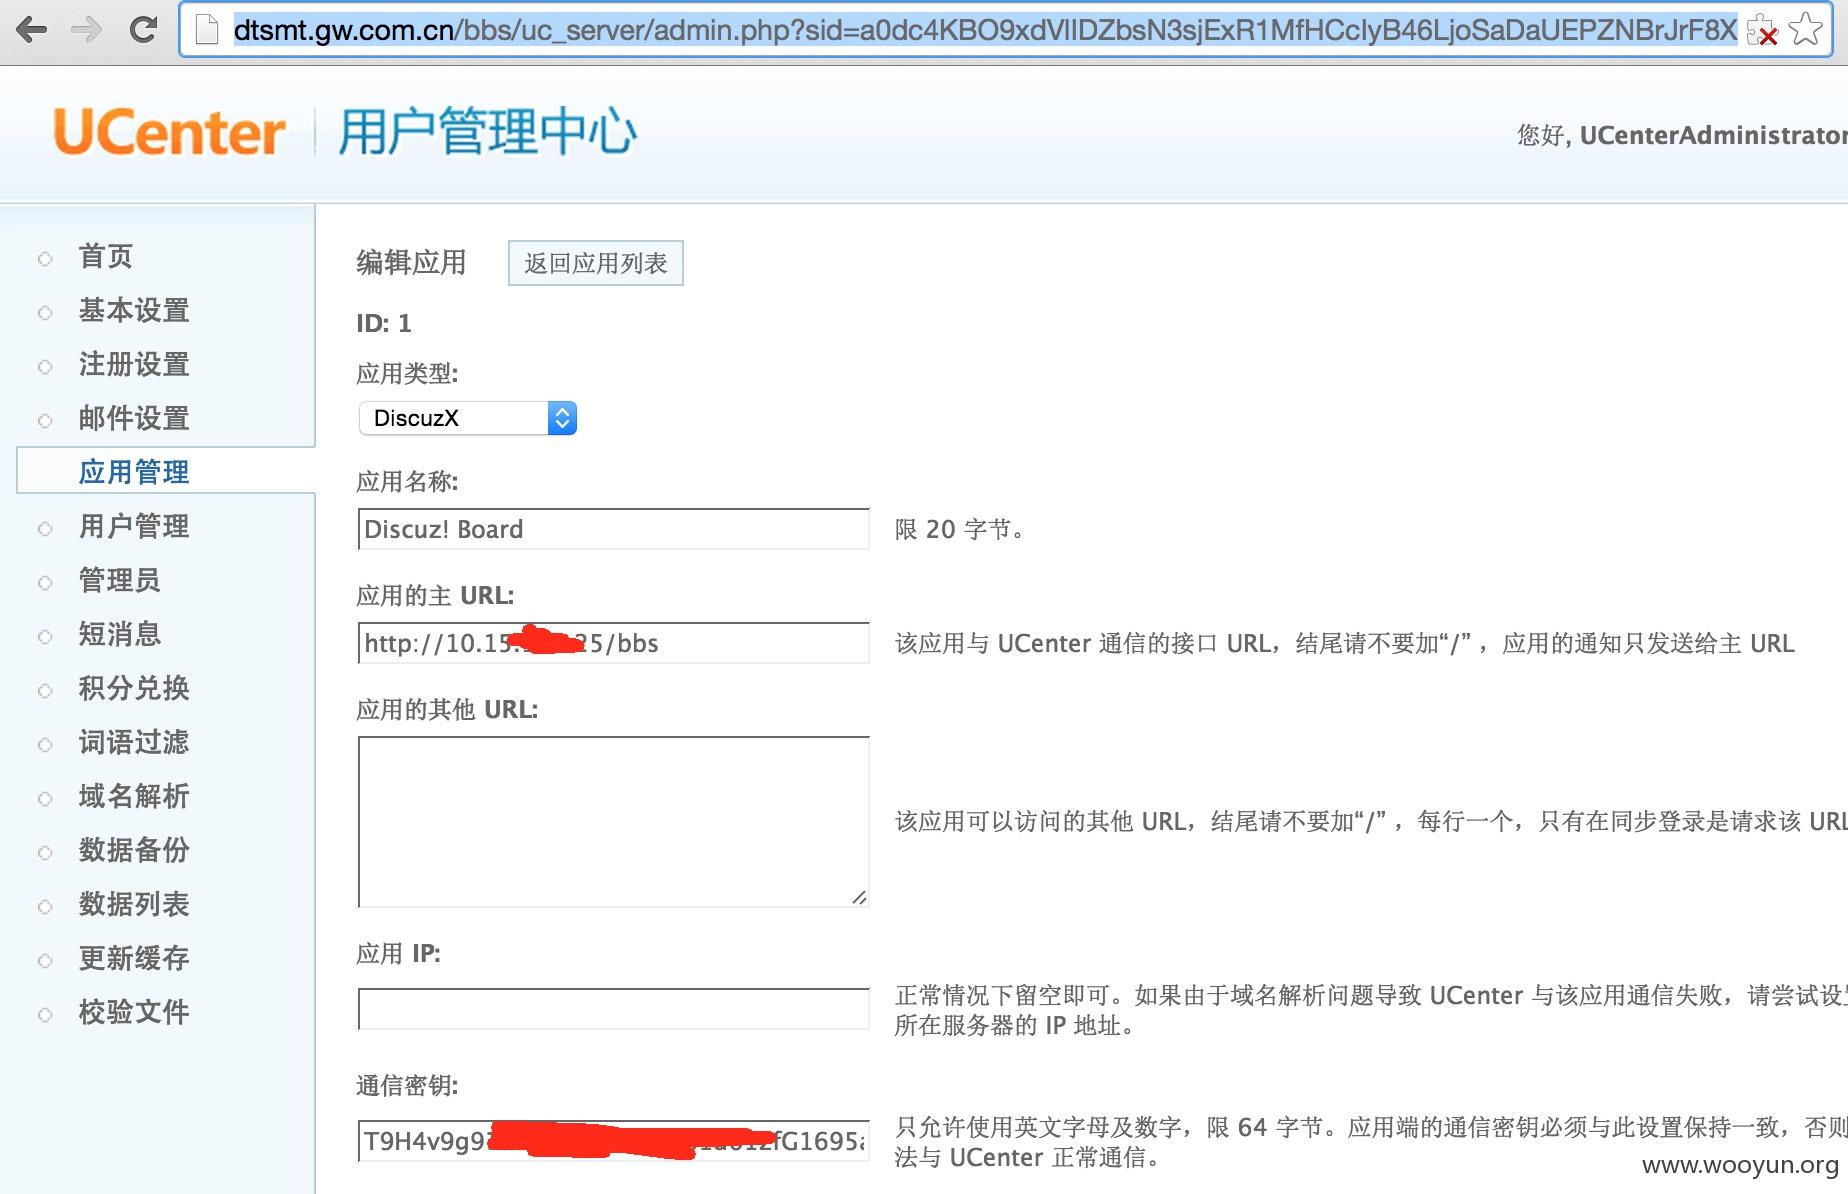This screenshot has width=1848, height=1194.
Task: Open 用户管理 in the sidebar
Action: [x=134, y=526]
